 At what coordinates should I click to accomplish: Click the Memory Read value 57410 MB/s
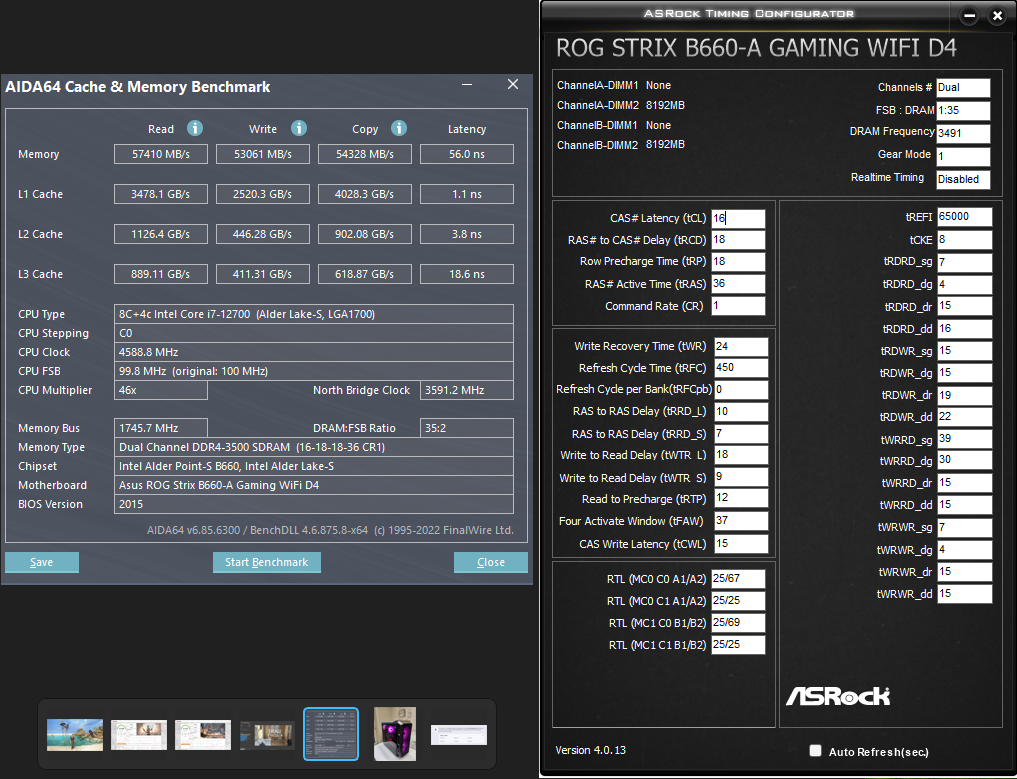pos(161,154)
